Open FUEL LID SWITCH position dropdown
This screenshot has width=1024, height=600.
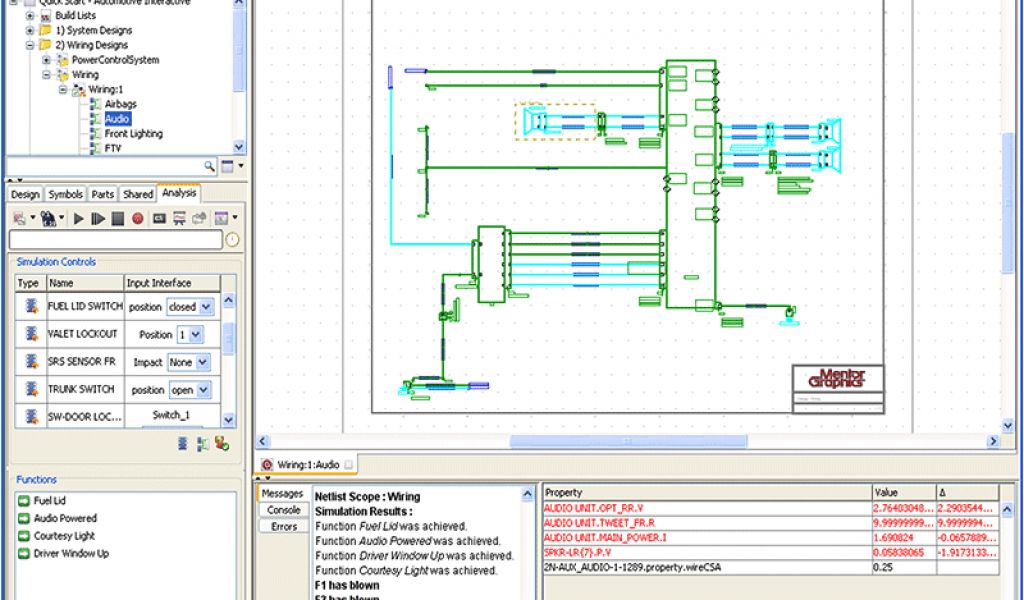tap(207, 307)
